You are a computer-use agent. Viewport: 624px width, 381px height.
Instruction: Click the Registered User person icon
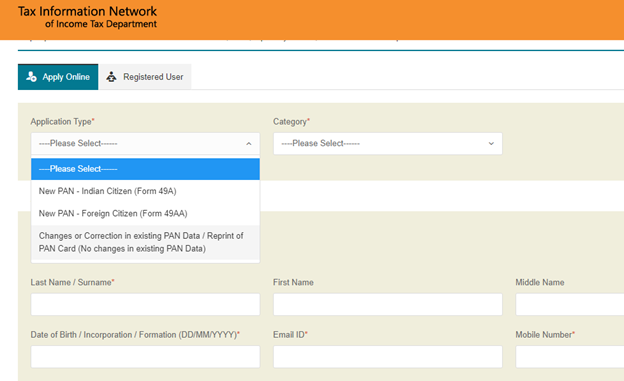[111, 77]
